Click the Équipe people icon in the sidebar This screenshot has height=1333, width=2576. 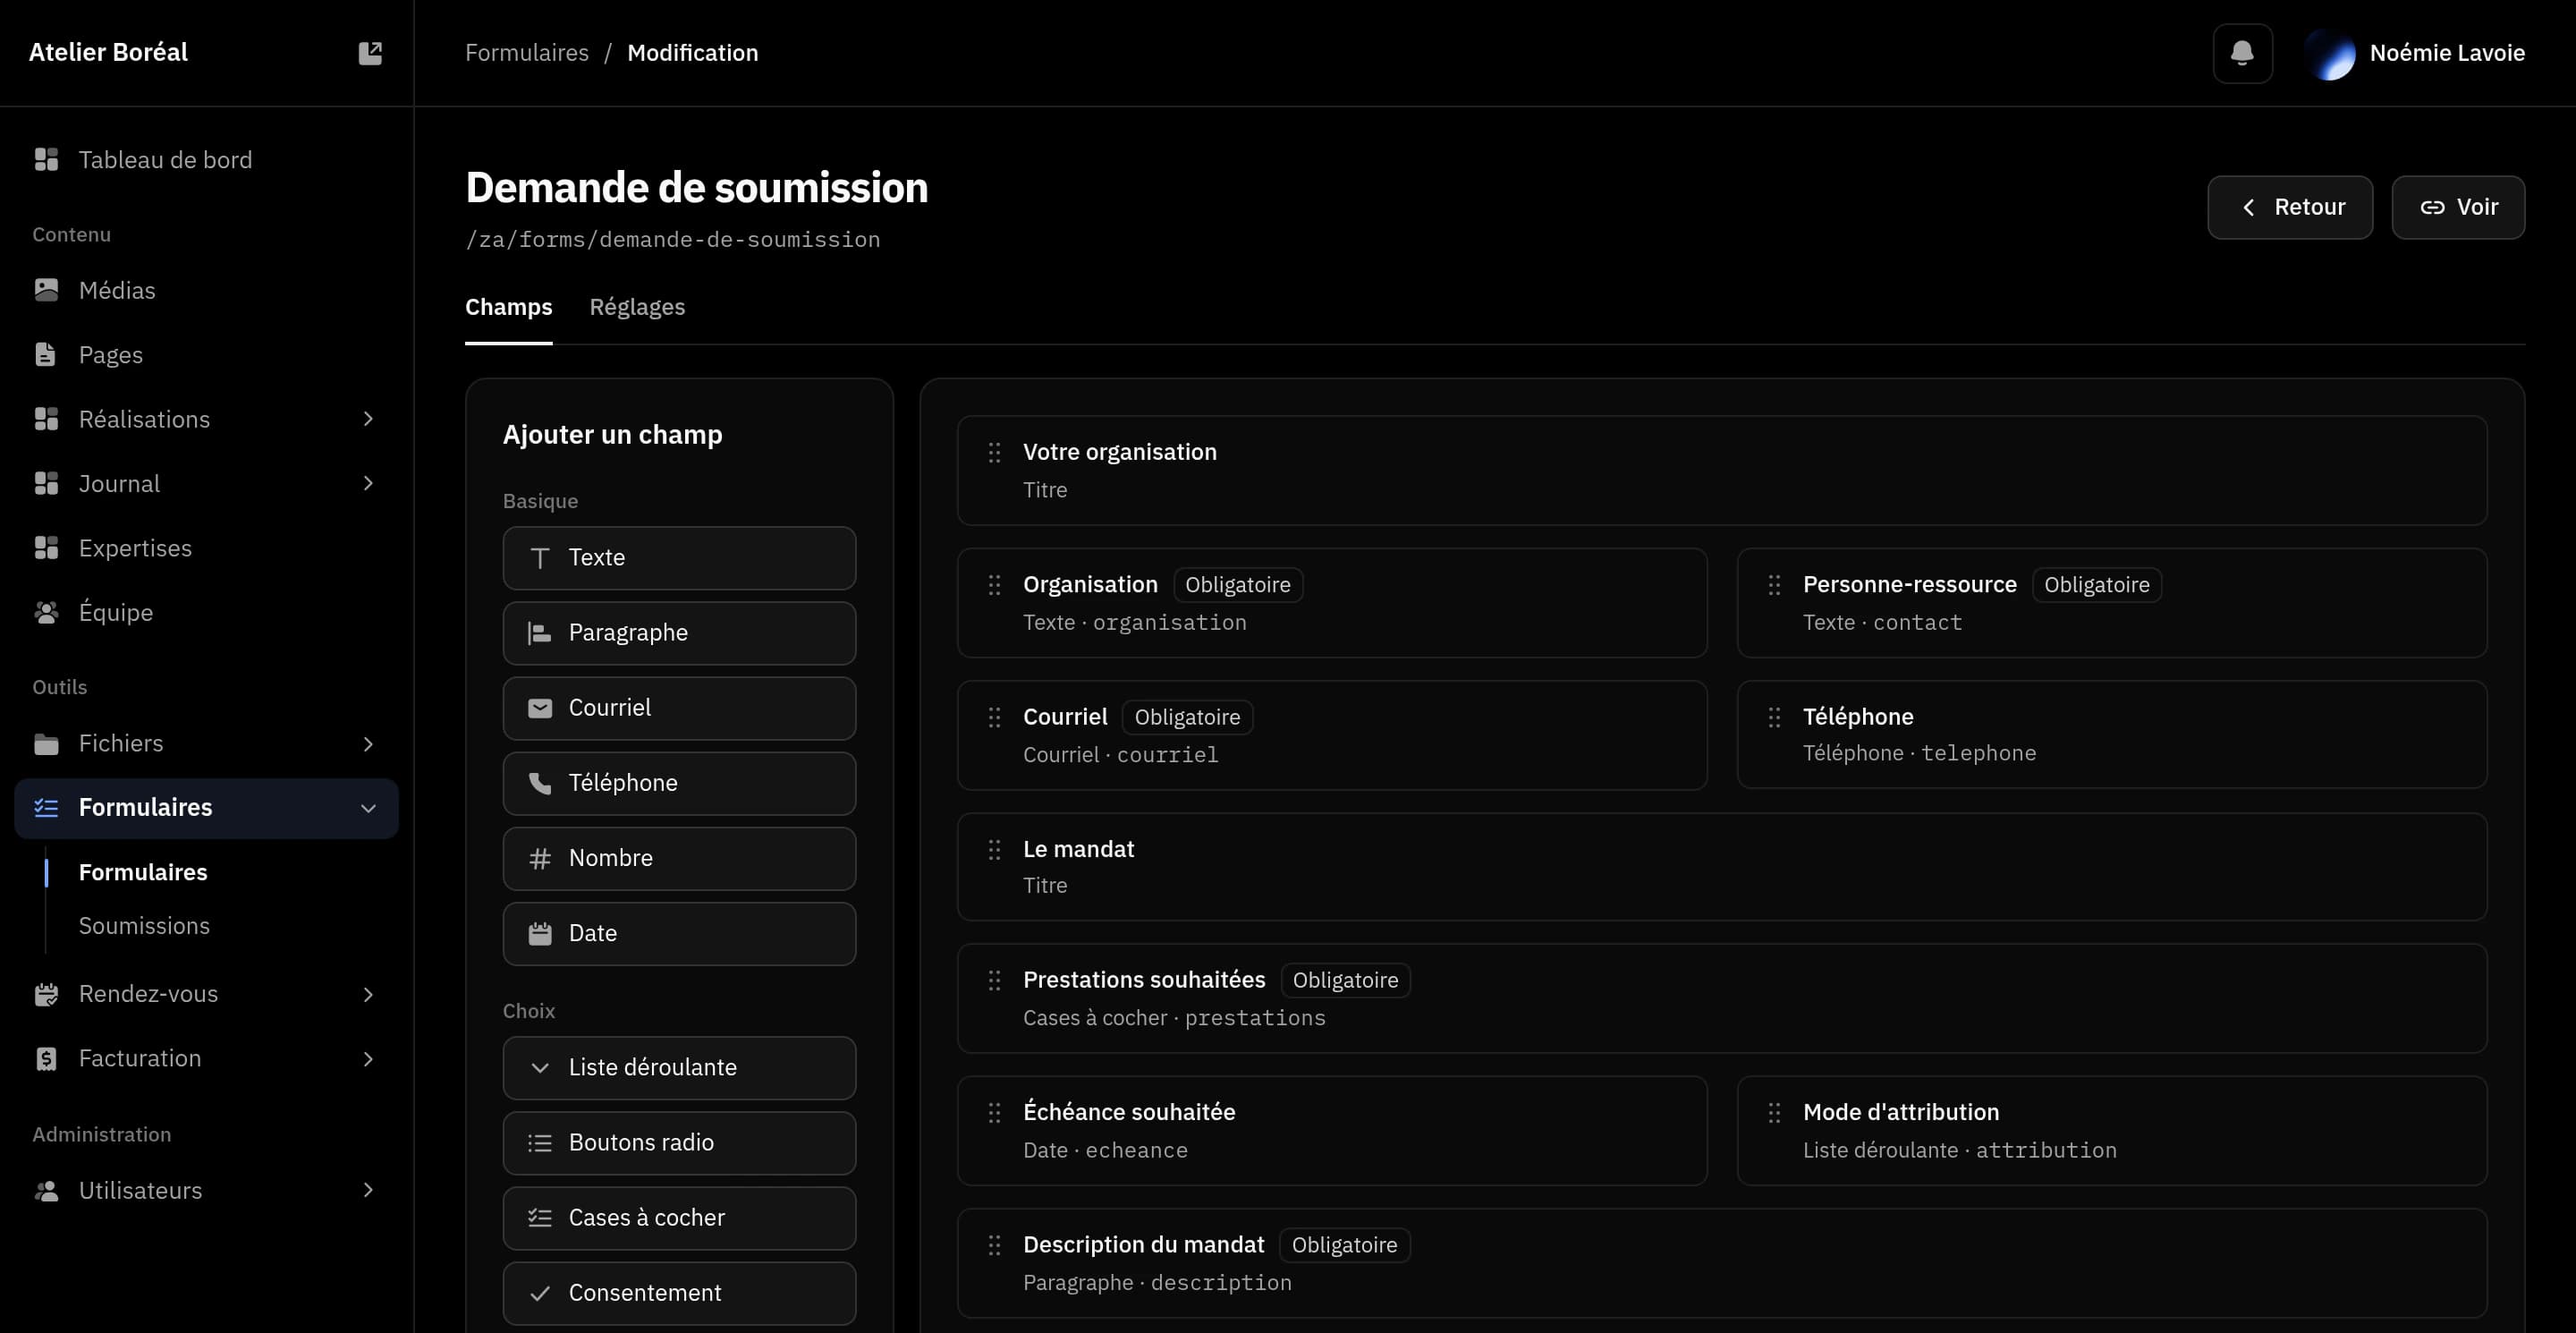click(46, 612)
